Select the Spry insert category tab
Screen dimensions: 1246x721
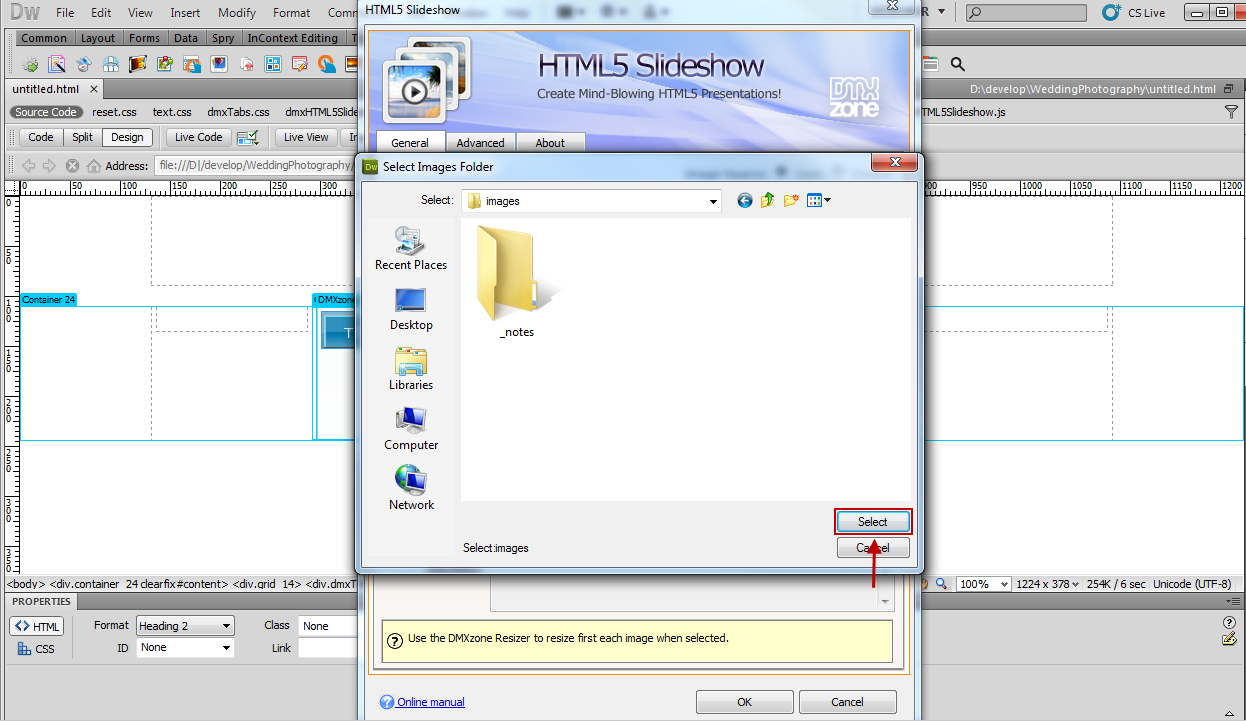point(223,38)
